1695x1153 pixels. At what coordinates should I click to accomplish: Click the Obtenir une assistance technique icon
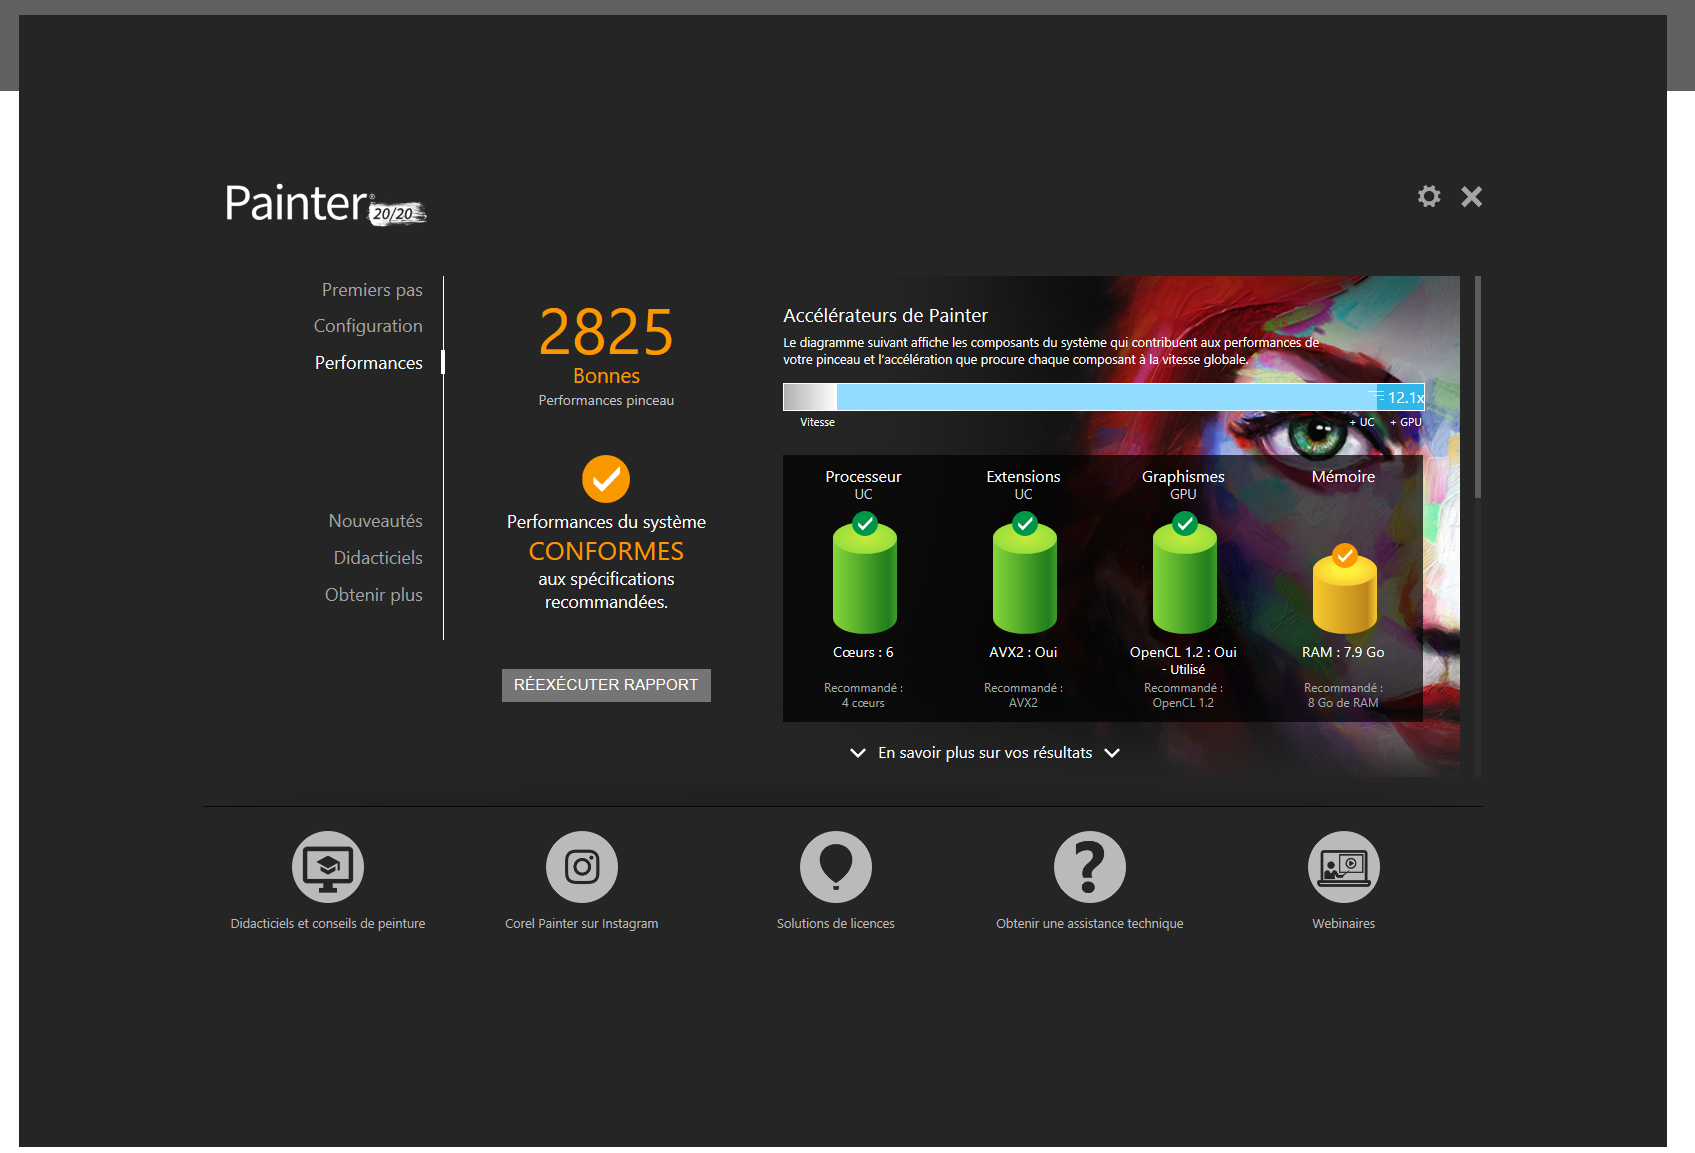click(x=1089, y=866)
